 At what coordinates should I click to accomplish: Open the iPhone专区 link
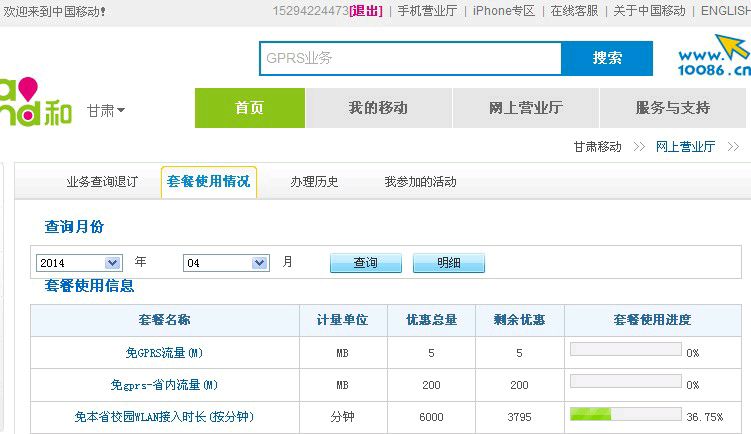pyautogui.click(x=503, y=11)
